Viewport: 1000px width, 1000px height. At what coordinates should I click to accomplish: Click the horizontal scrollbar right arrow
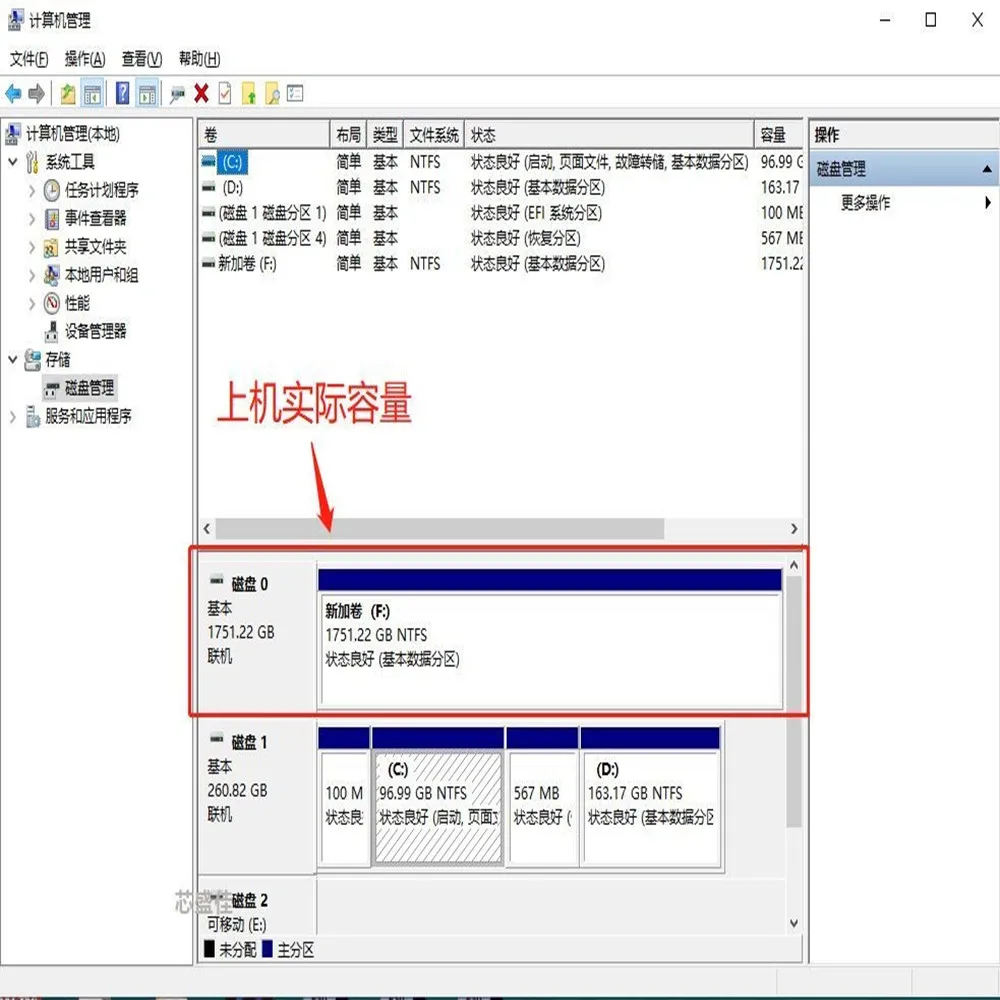click(x=794, y=529)
